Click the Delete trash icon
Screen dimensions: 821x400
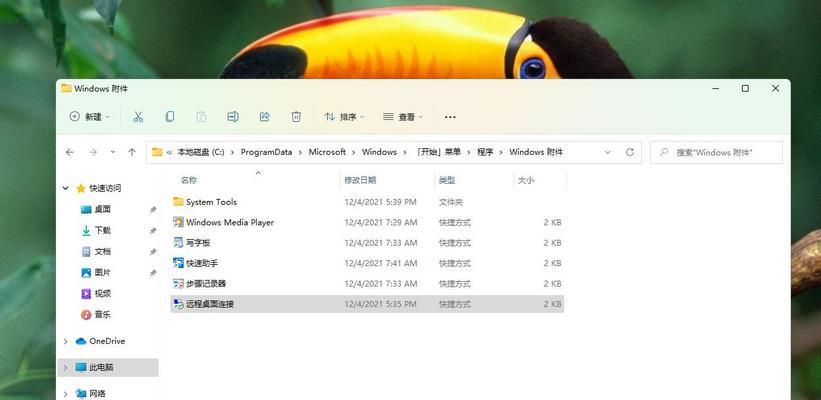pyautogui.click(x=296, y=117)
